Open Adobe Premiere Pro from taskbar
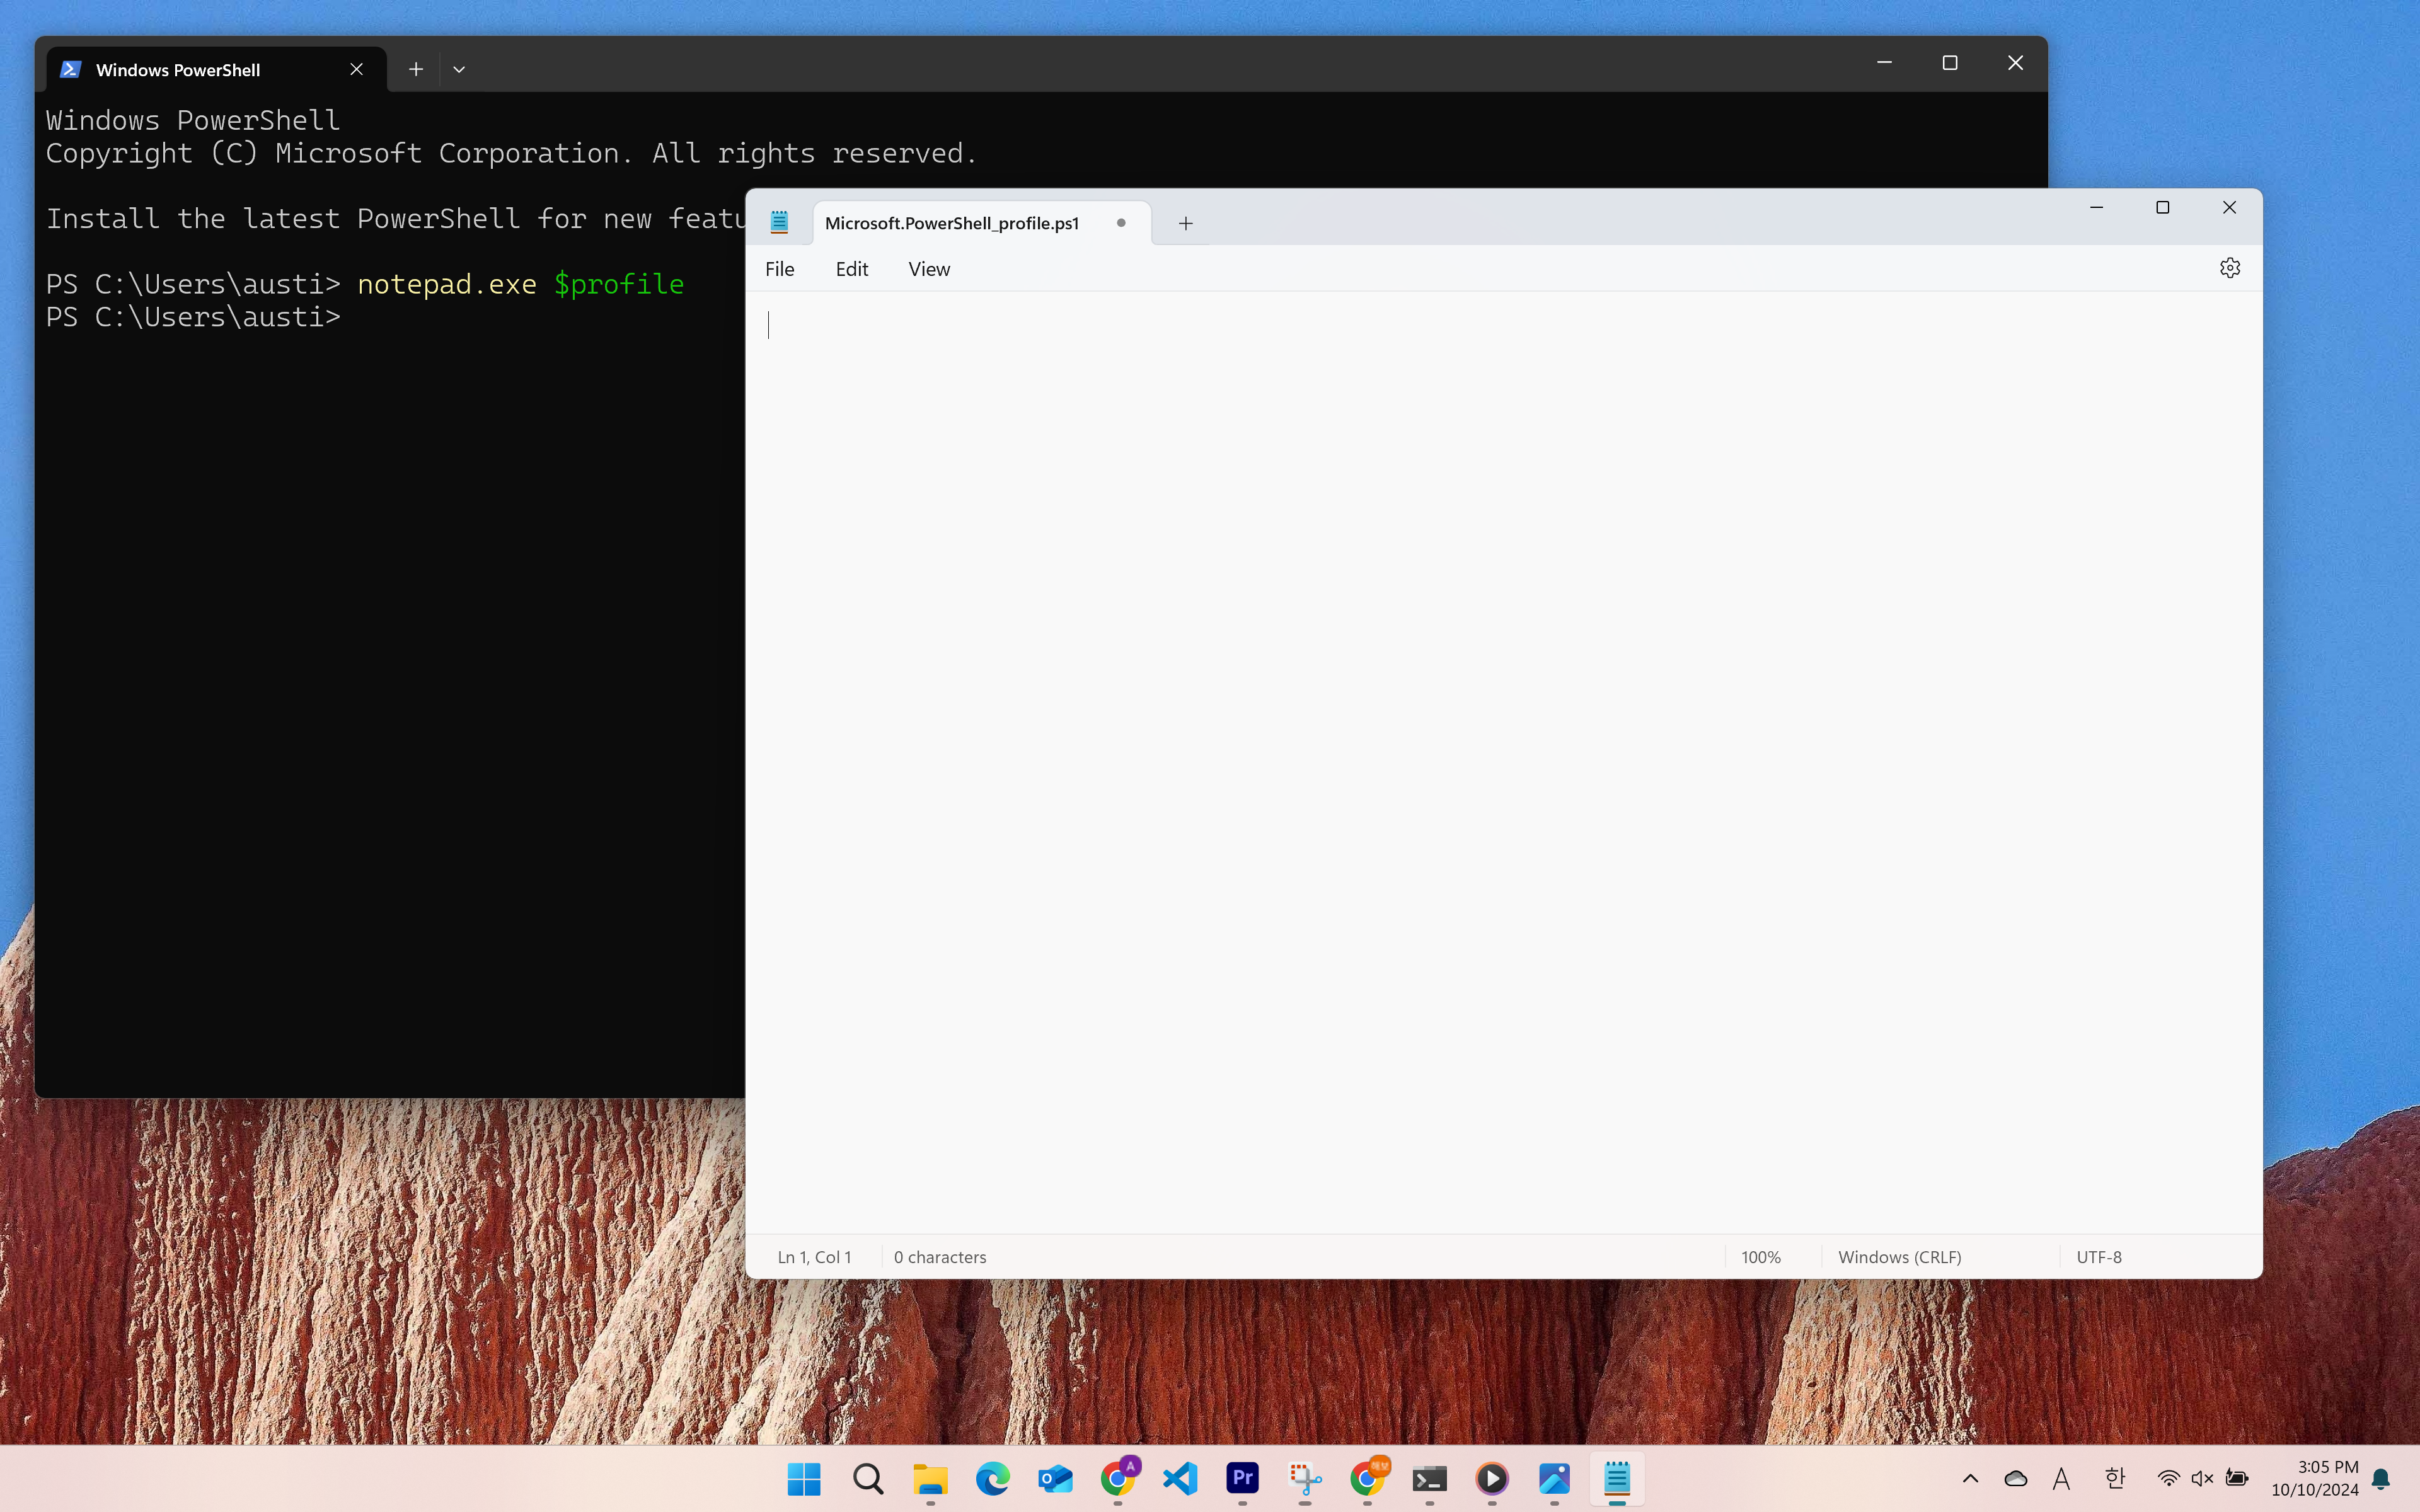 (1242, 1478)
